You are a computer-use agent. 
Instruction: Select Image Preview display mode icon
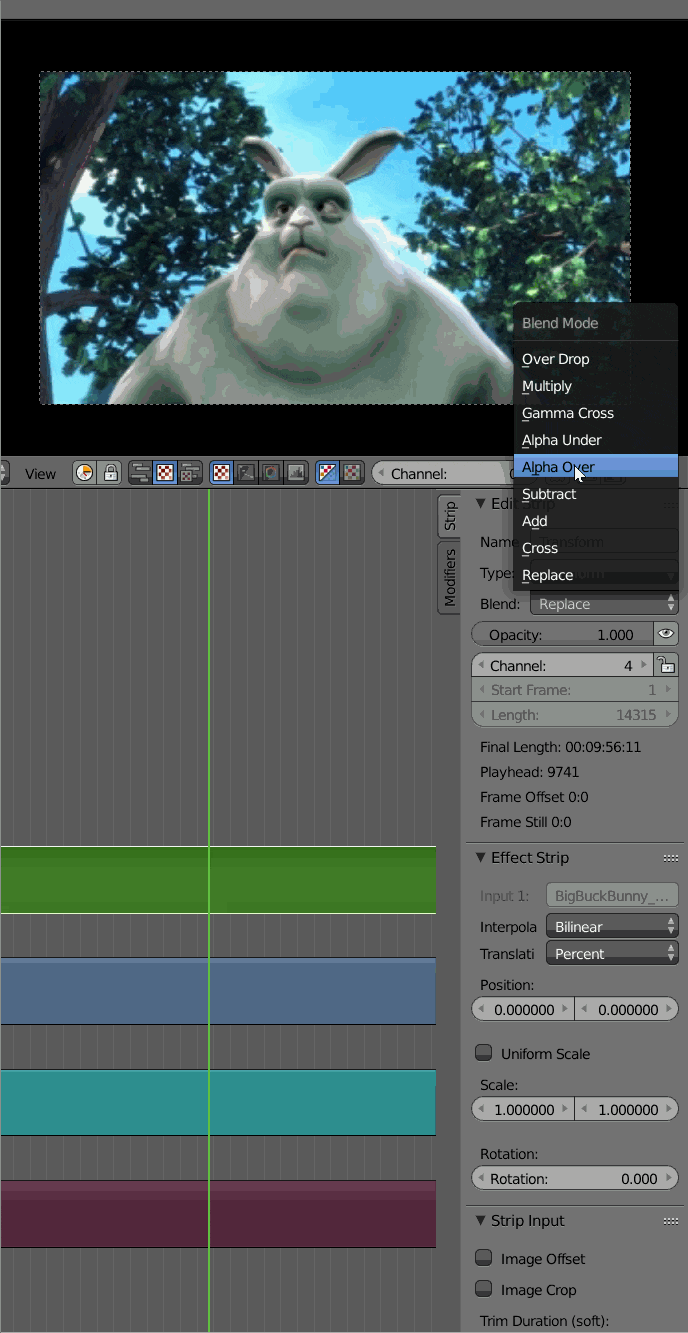pos(222,473)
